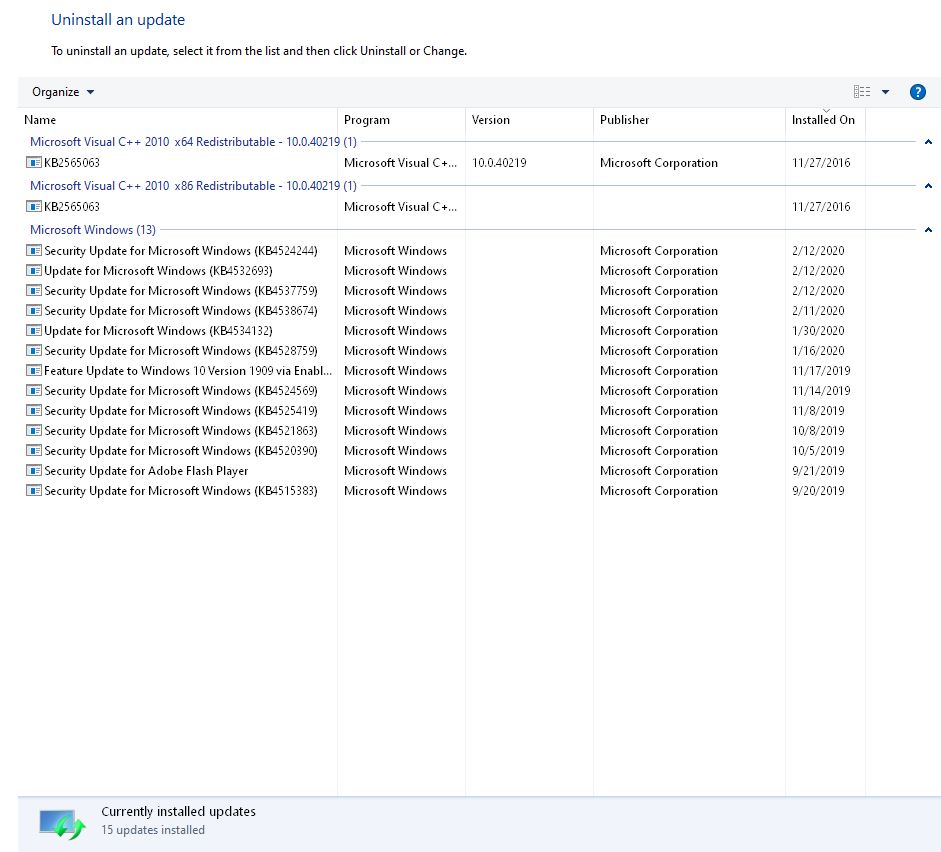
Task: Click the icon for update KB4537759
Action: click(x=34, y=290)
